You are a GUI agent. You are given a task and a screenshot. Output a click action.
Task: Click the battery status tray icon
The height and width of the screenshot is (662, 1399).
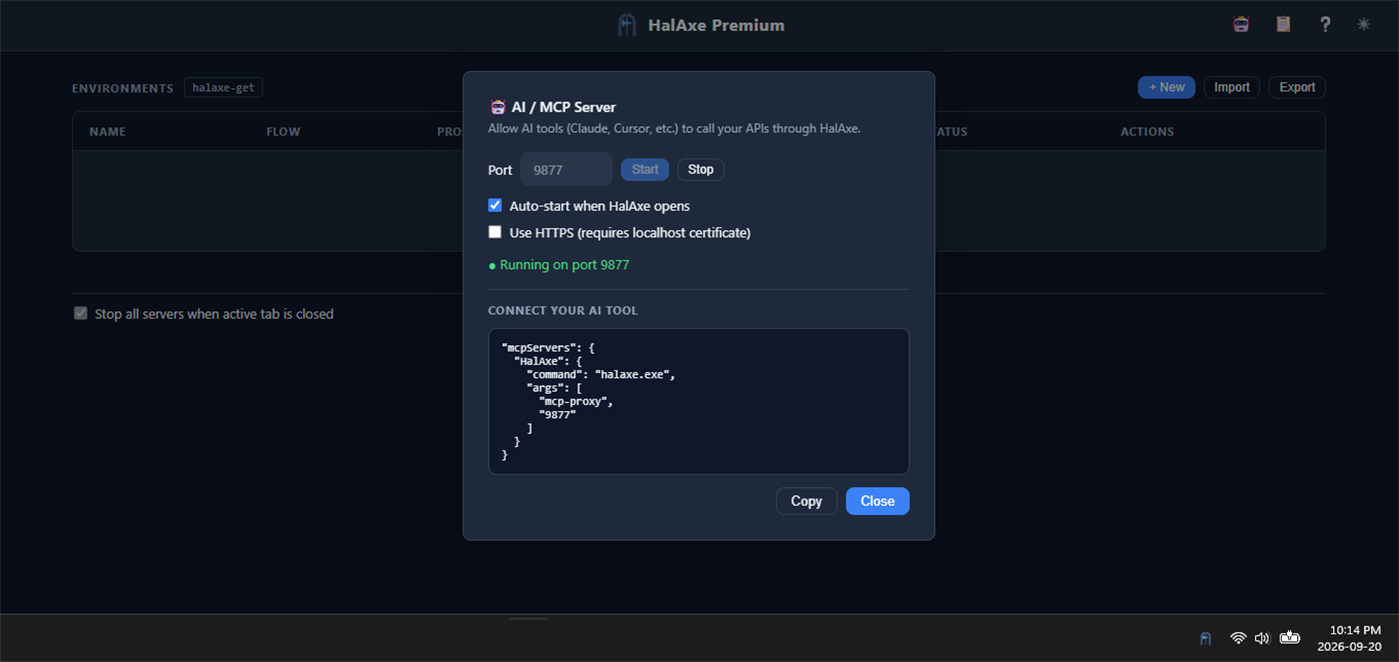[1290, 637]
